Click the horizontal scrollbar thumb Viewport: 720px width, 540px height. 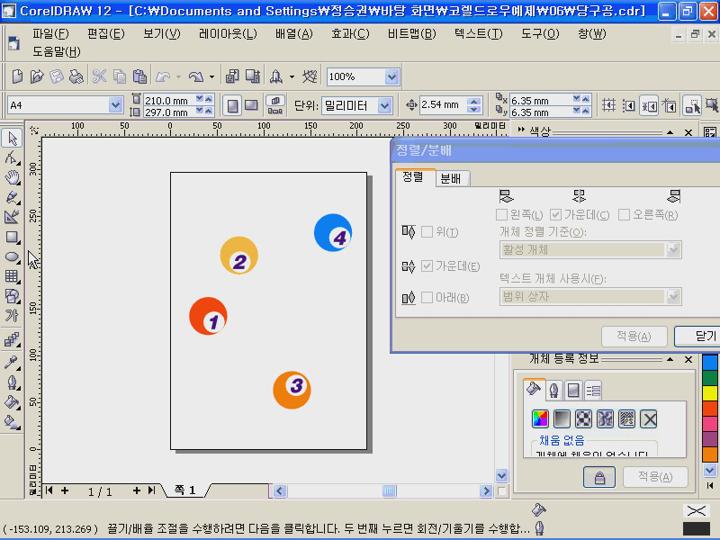coord(389,491)
